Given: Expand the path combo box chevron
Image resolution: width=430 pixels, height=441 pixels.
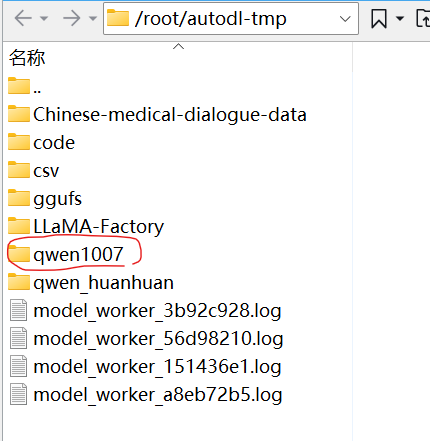Looking at the screenshot, I should 345,19.
